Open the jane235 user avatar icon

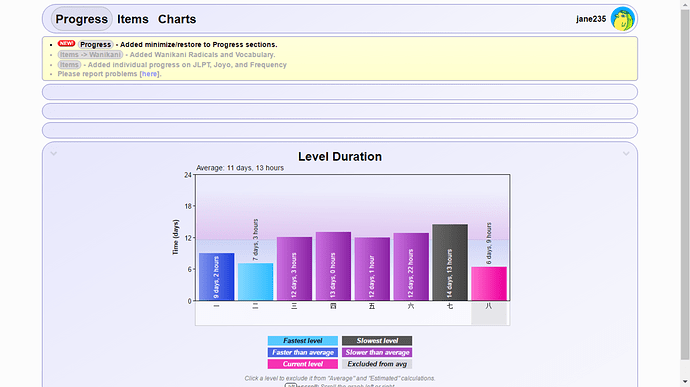coord(622,19)
